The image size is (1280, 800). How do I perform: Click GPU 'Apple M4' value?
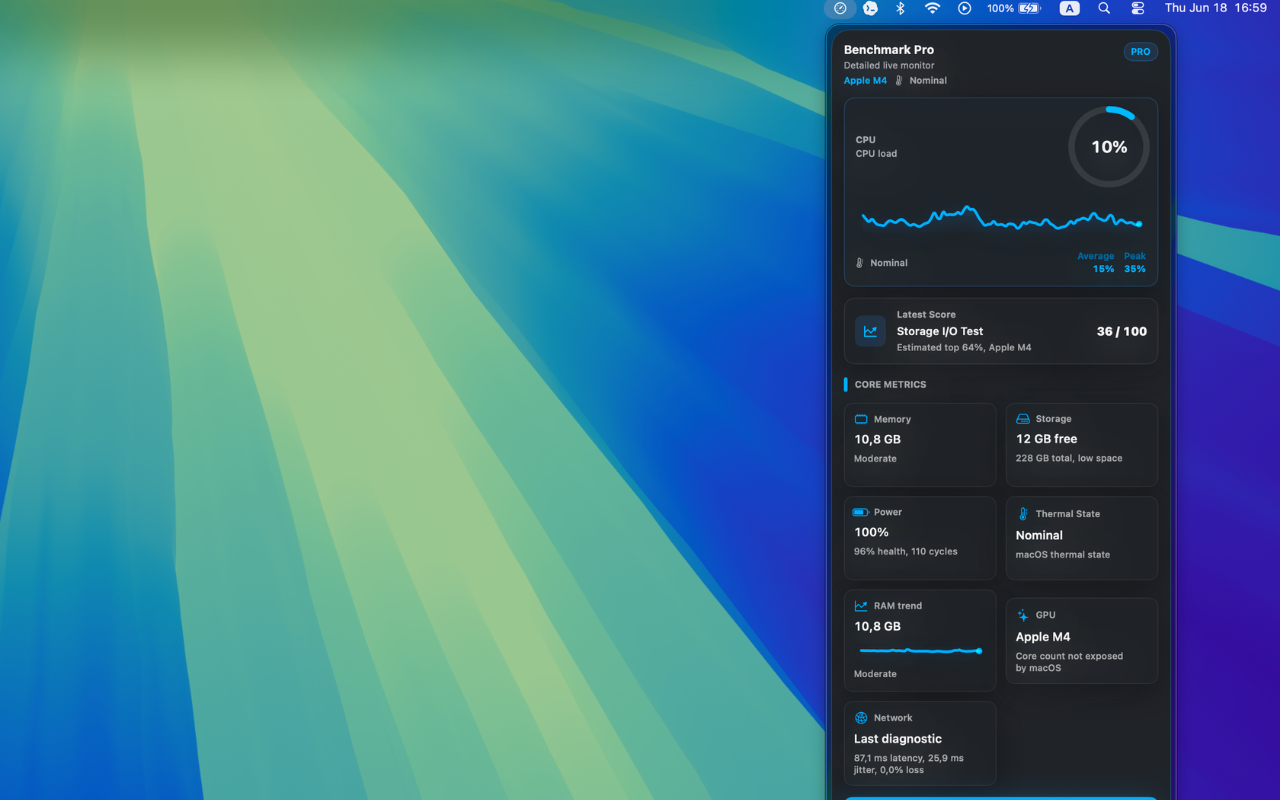(x=1043, y=637)
